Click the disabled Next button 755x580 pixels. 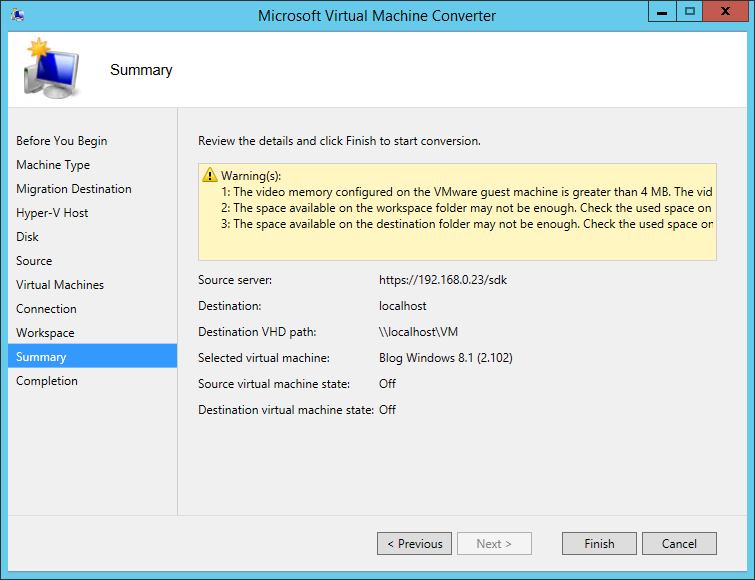point(494,543)
